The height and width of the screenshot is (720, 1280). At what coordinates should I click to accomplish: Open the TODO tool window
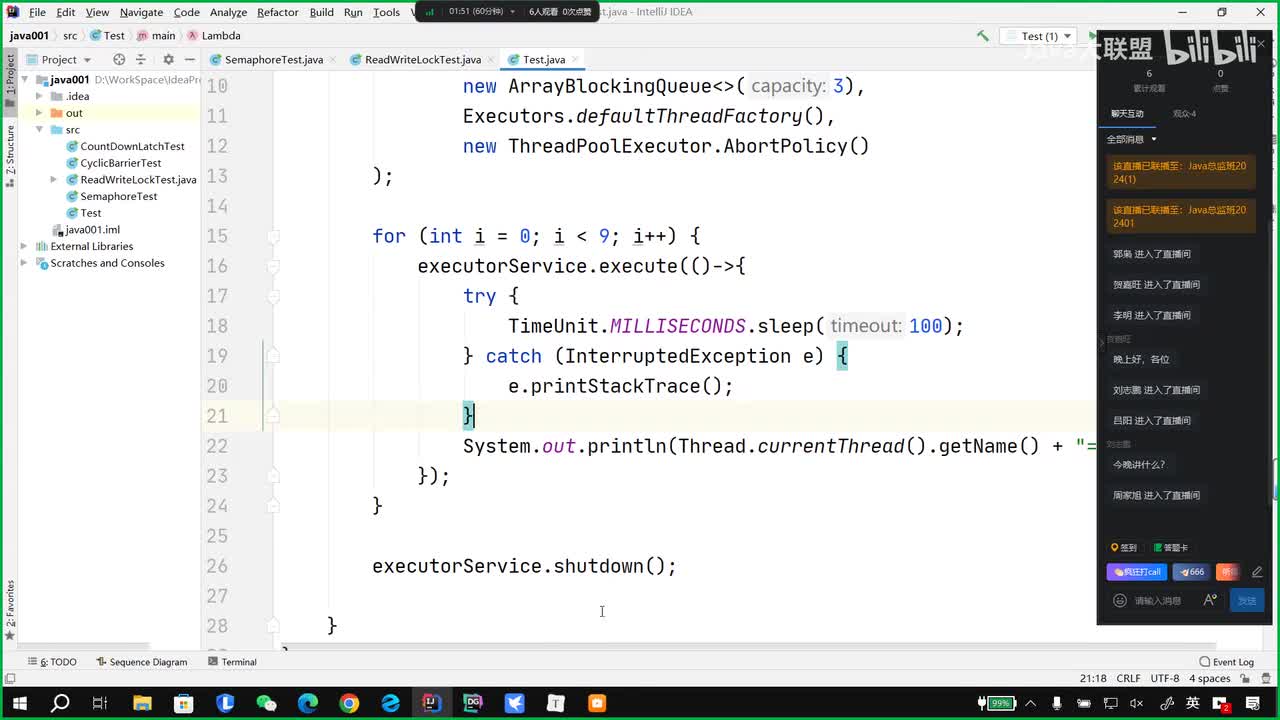[54, 662]
